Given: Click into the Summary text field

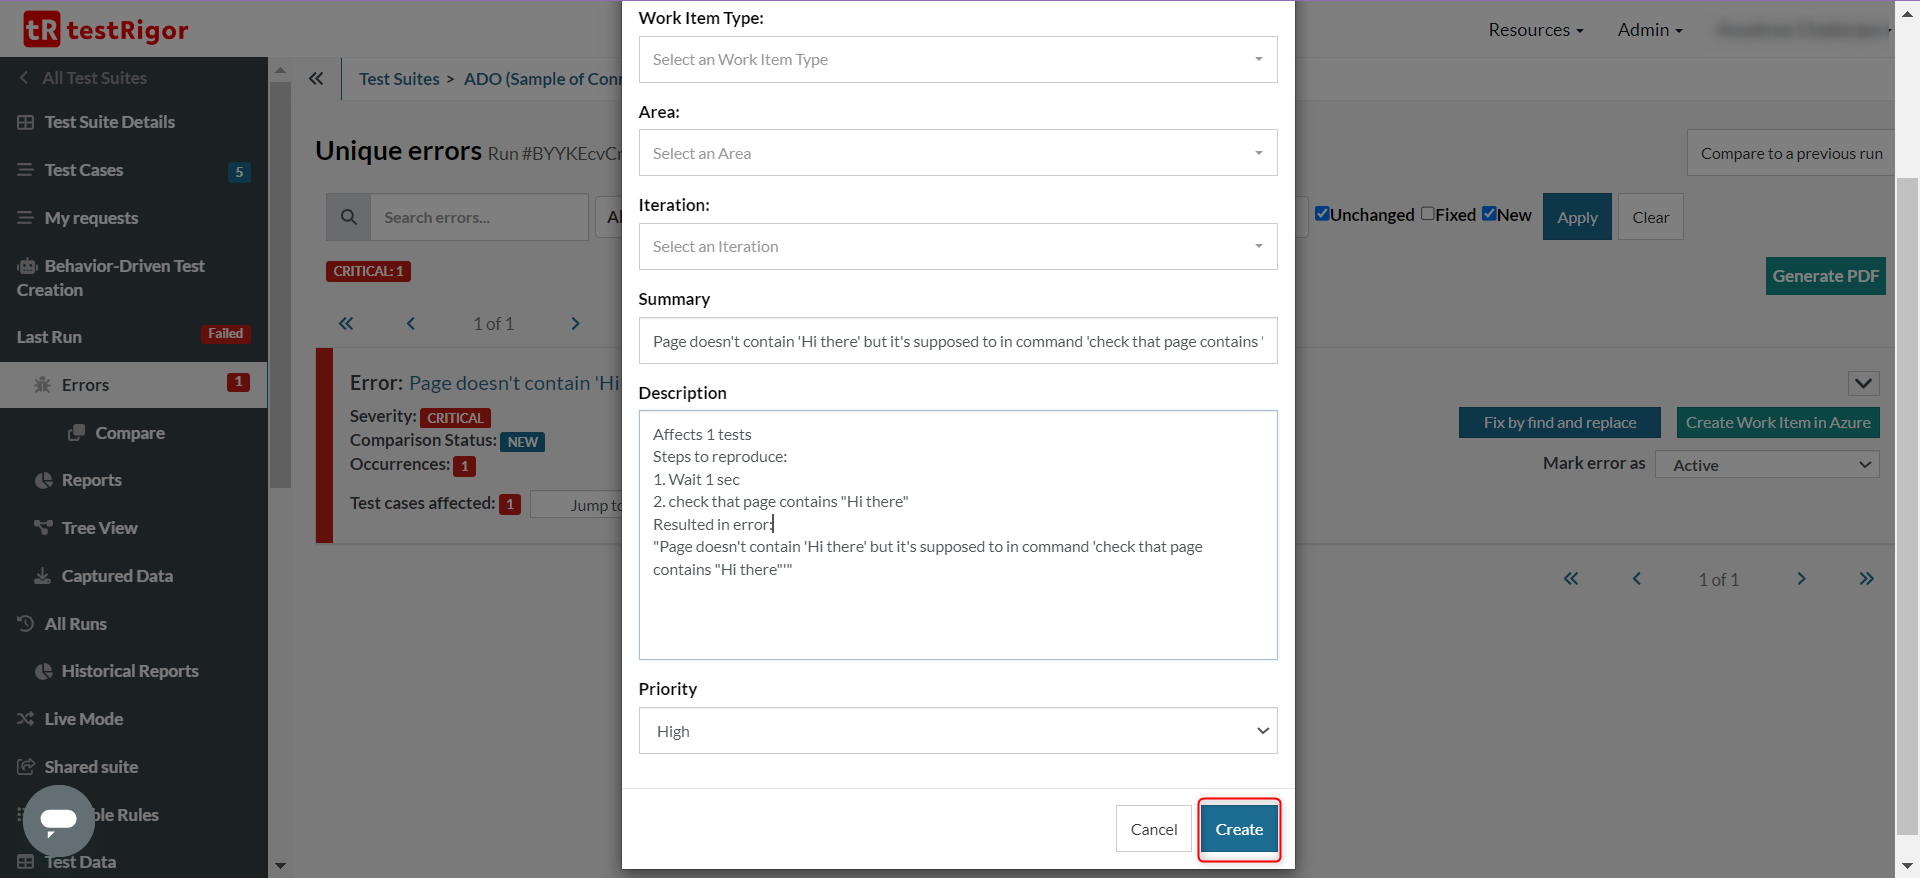Looking at the screenshot, I should [x=957, y=341].
